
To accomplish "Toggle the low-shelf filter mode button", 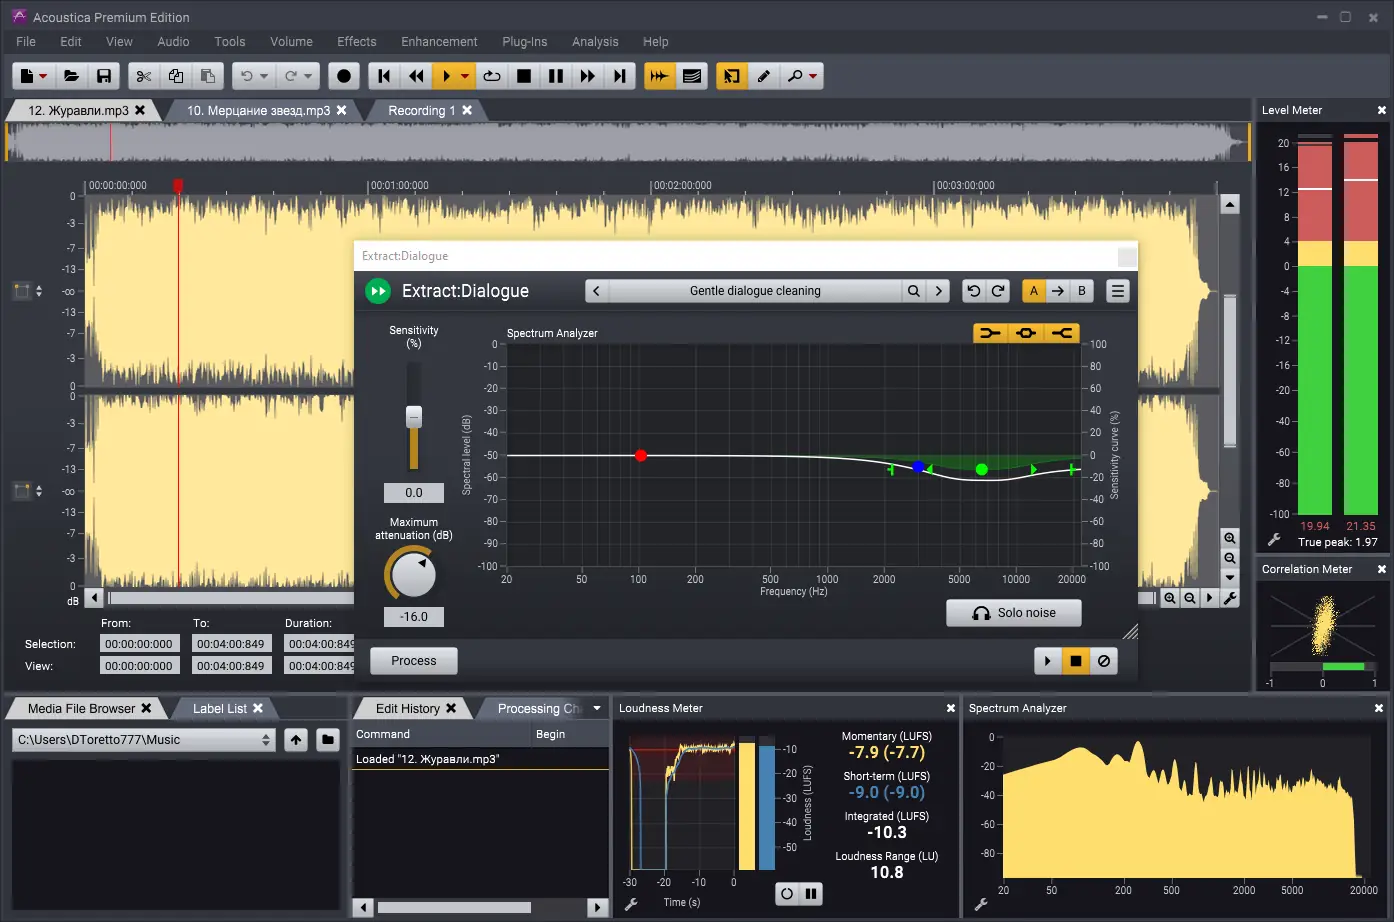I will click(990, 333).
